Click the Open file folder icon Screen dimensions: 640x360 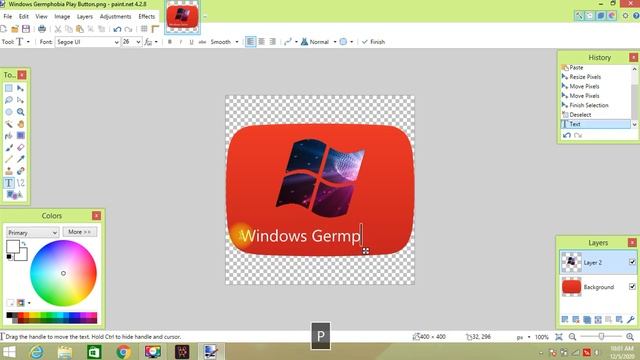point(15,29)
